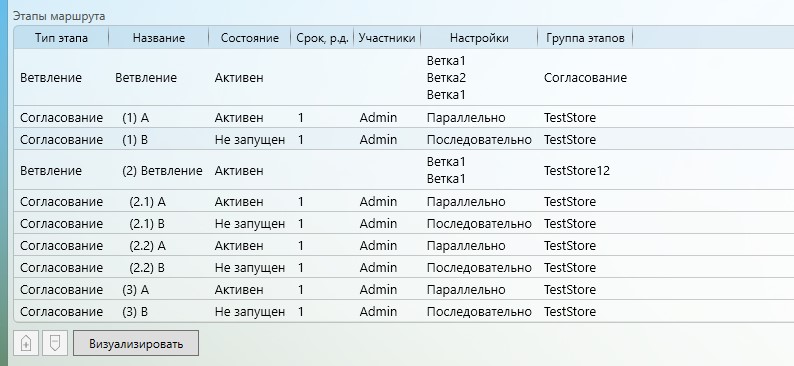Click the Срок, р.д. column header

(x=323, y=38)
